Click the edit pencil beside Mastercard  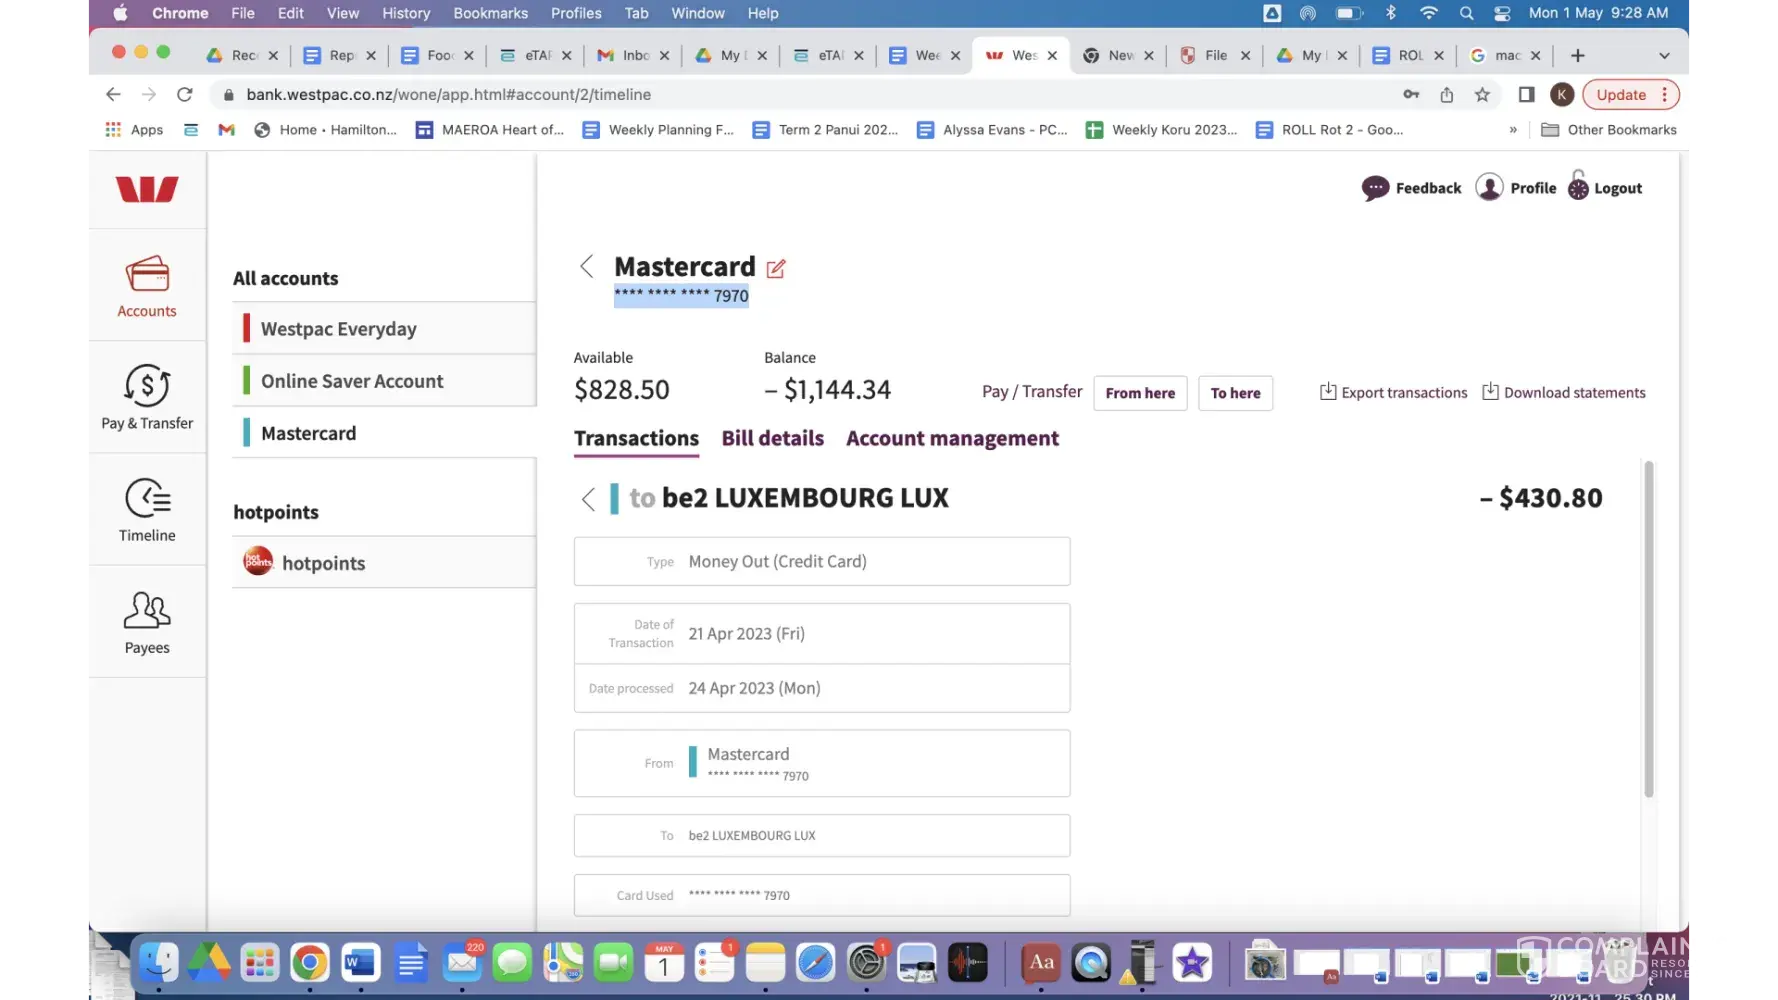pyautogui.click(x=776, y=268)
